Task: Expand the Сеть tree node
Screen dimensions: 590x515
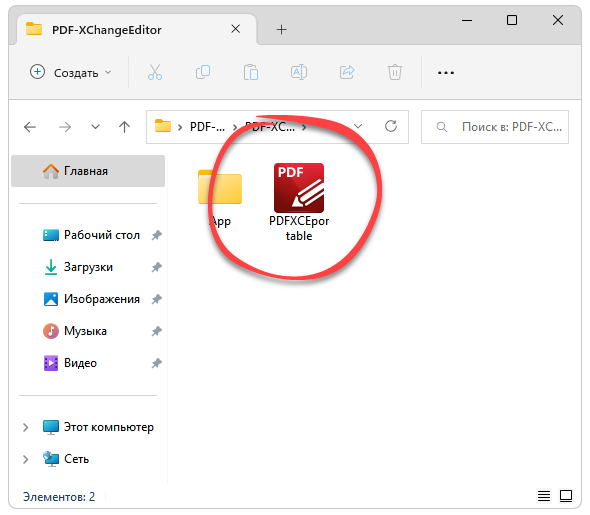Action: click(25, 459)
